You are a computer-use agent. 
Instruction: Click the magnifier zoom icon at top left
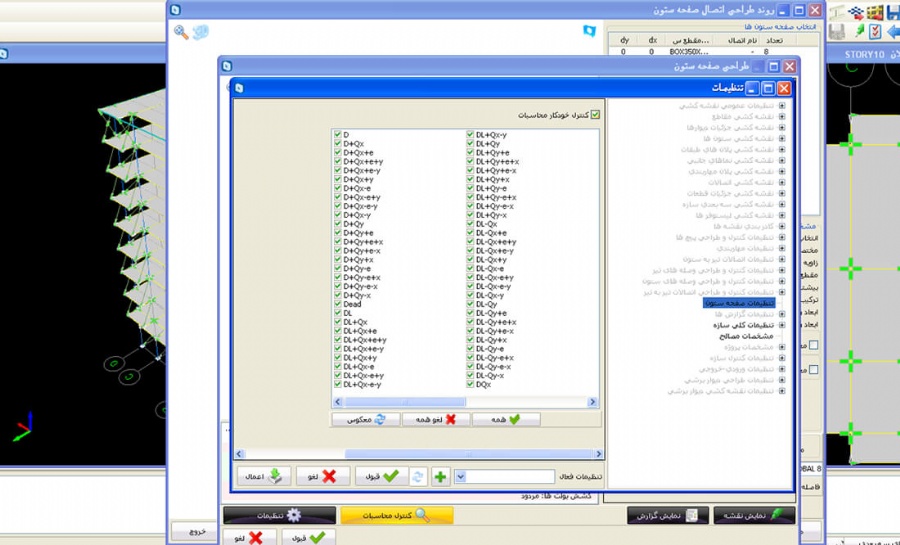pos(181,32)
